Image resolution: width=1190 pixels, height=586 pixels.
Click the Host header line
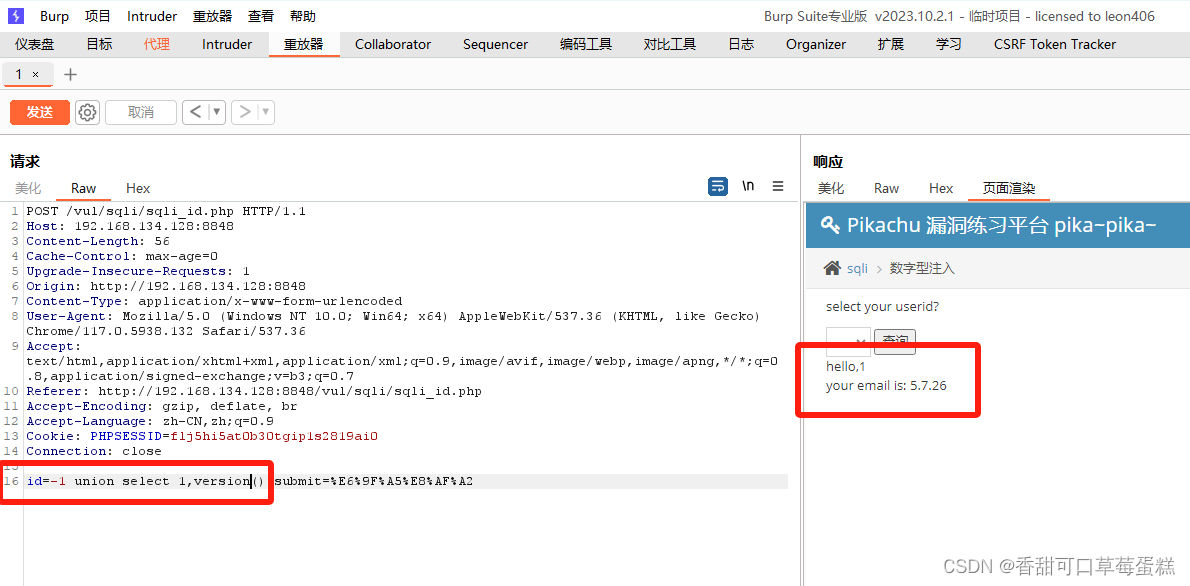pyautogui.click(x=130, y=226)
